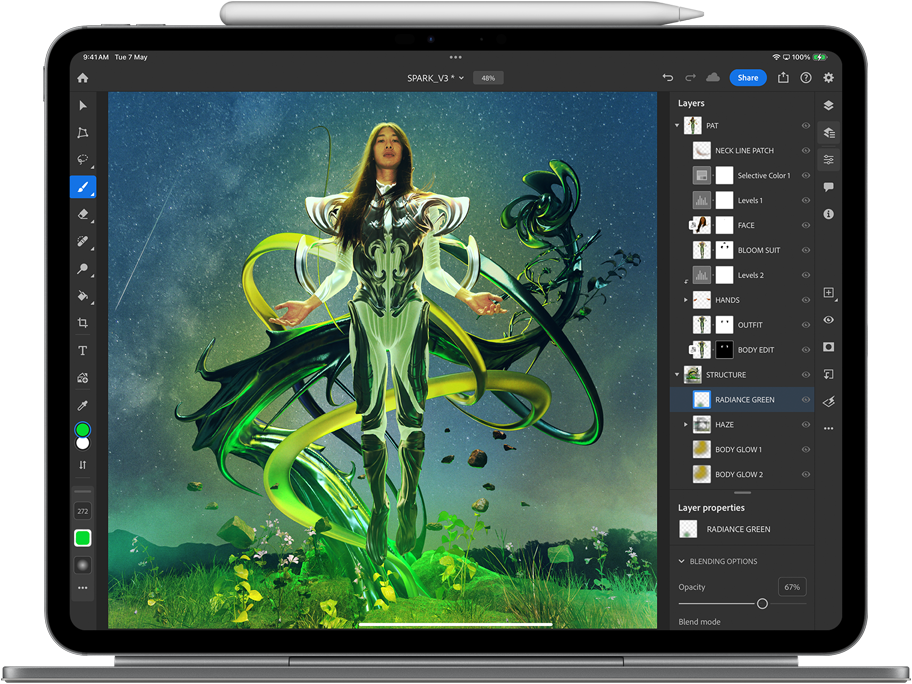Select the Eyedropper tool
Screen dimensions: 912x684
tap(83, 405)
